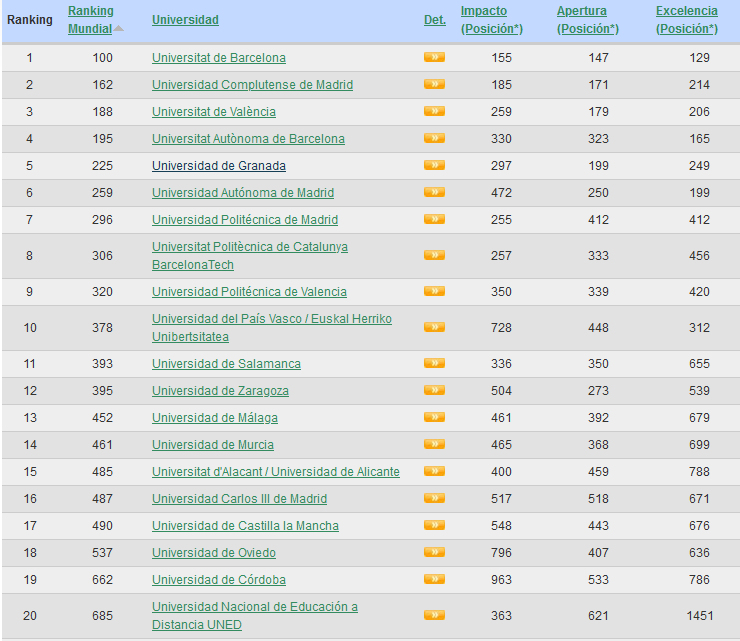Open details icon for Universidad de Castilla la Mancha
The height and width of the screenshot is (641, 740).
434,525
